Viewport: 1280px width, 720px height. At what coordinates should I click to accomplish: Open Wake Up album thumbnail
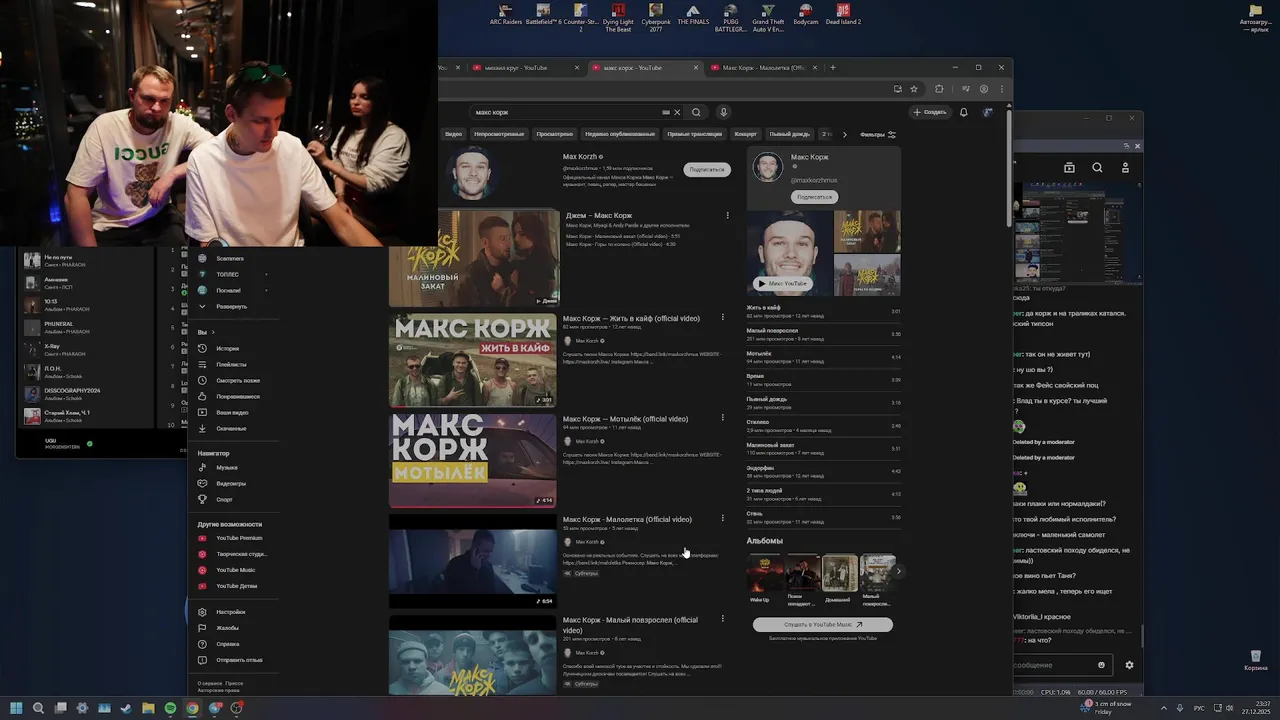coord(765,574)
